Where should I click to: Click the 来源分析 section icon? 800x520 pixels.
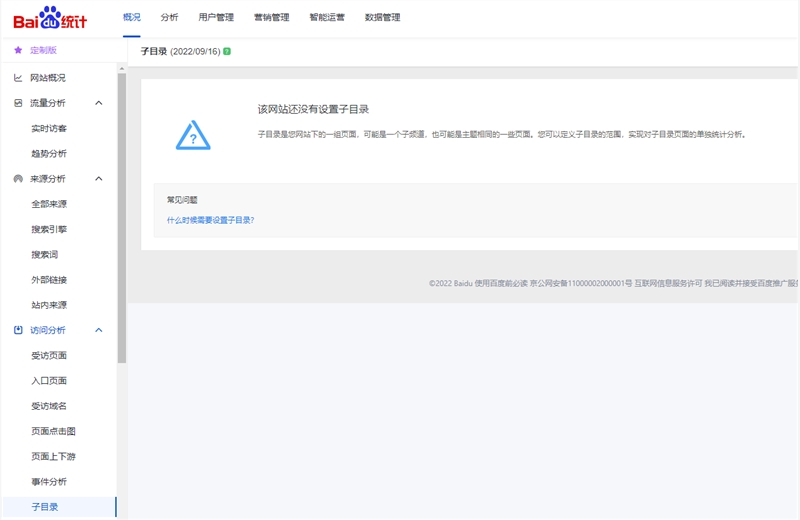(x=18, y=179)
